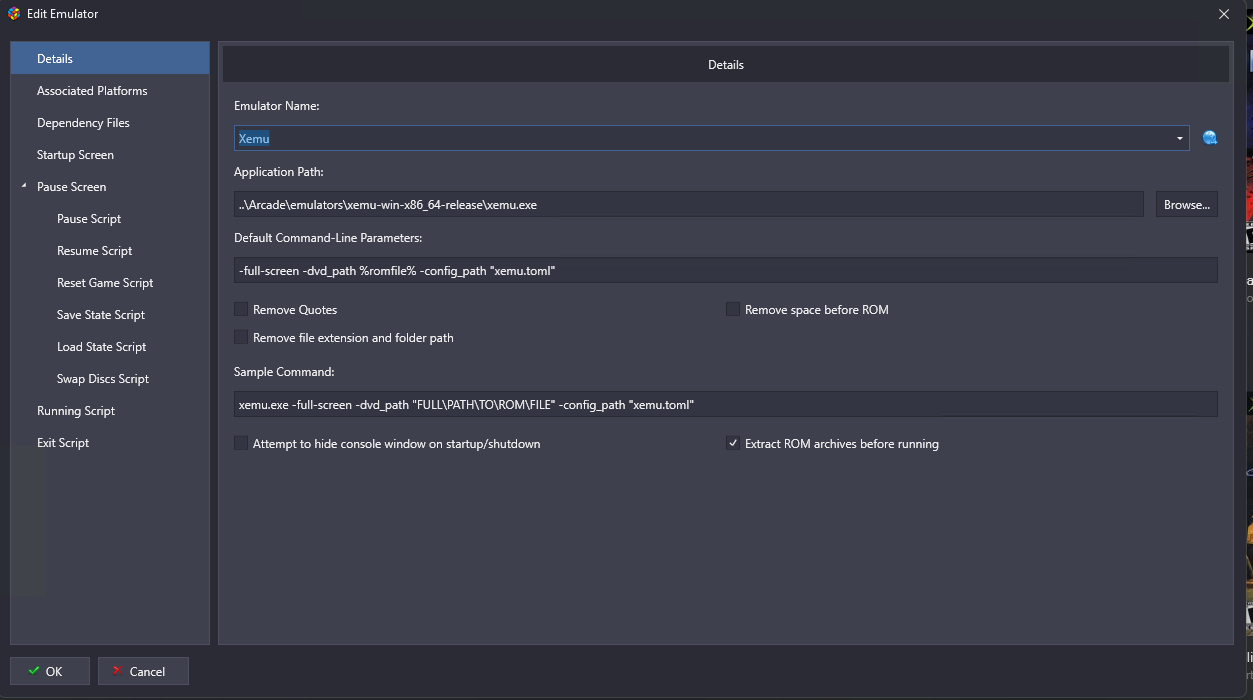
Task: Click the LaunchBox logo in title bar
Action: 14,14
